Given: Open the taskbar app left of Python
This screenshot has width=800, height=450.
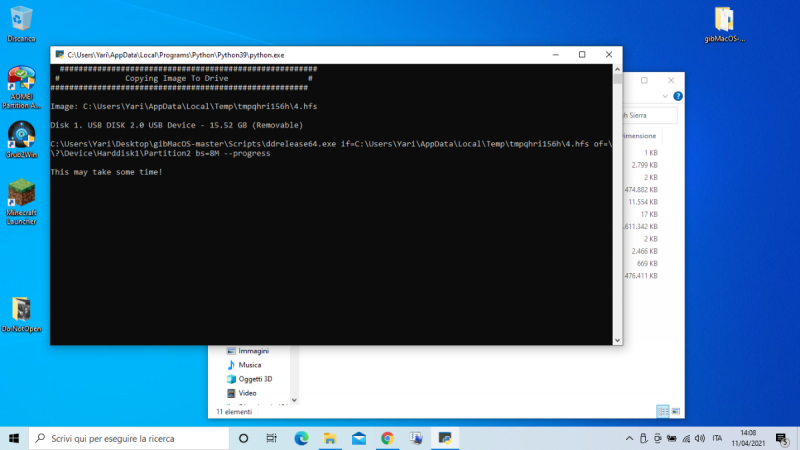Looking at the screenshot, I should coord(416,438).
